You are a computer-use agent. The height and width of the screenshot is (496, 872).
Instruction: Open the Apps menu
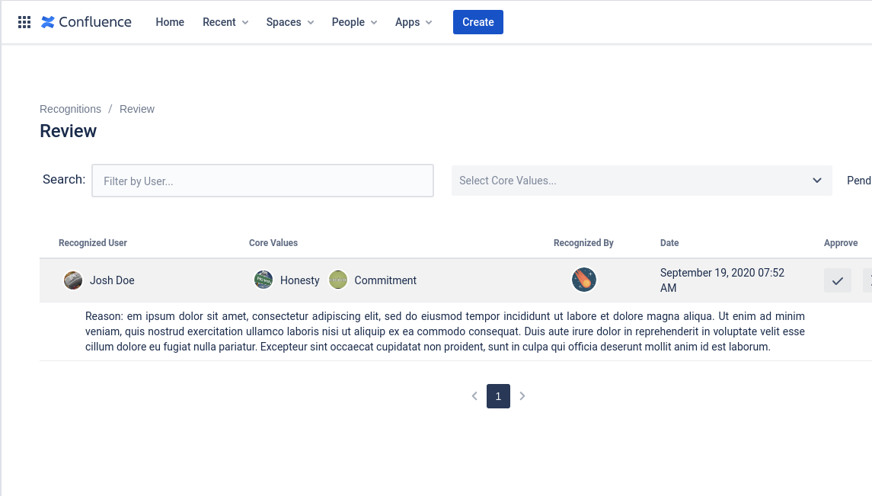(x=413, y=22)
